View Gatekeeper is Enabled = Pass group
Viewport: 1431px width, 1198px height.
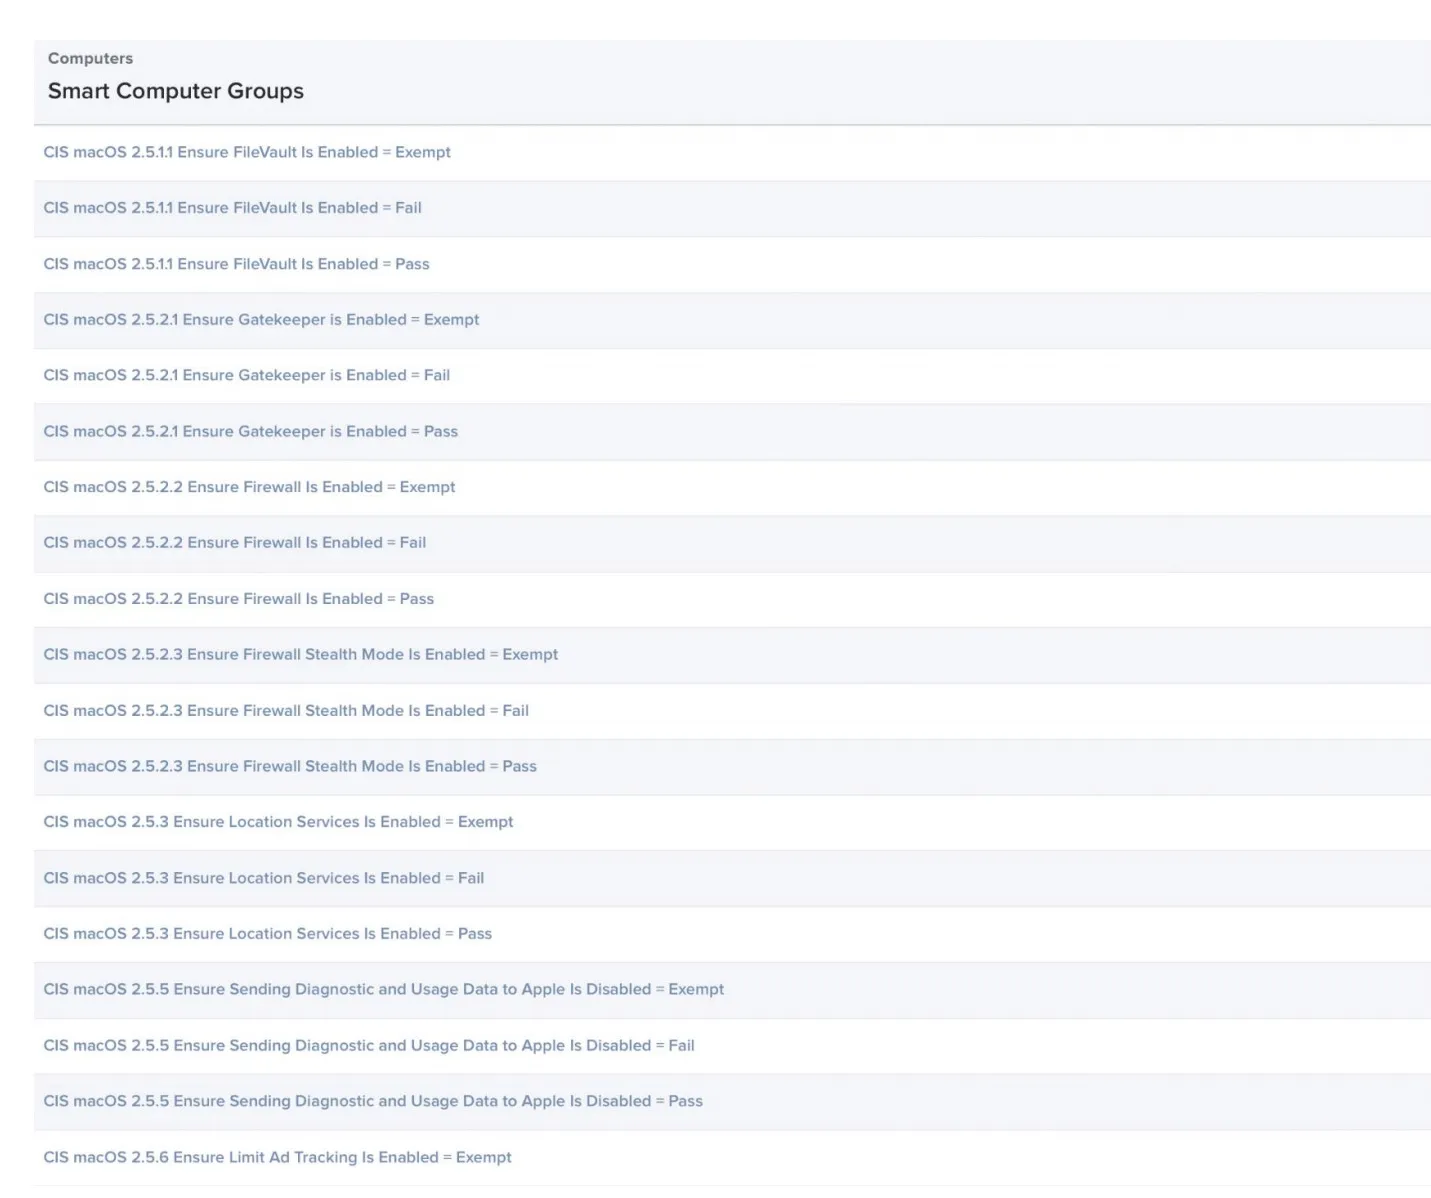(250, 431)
